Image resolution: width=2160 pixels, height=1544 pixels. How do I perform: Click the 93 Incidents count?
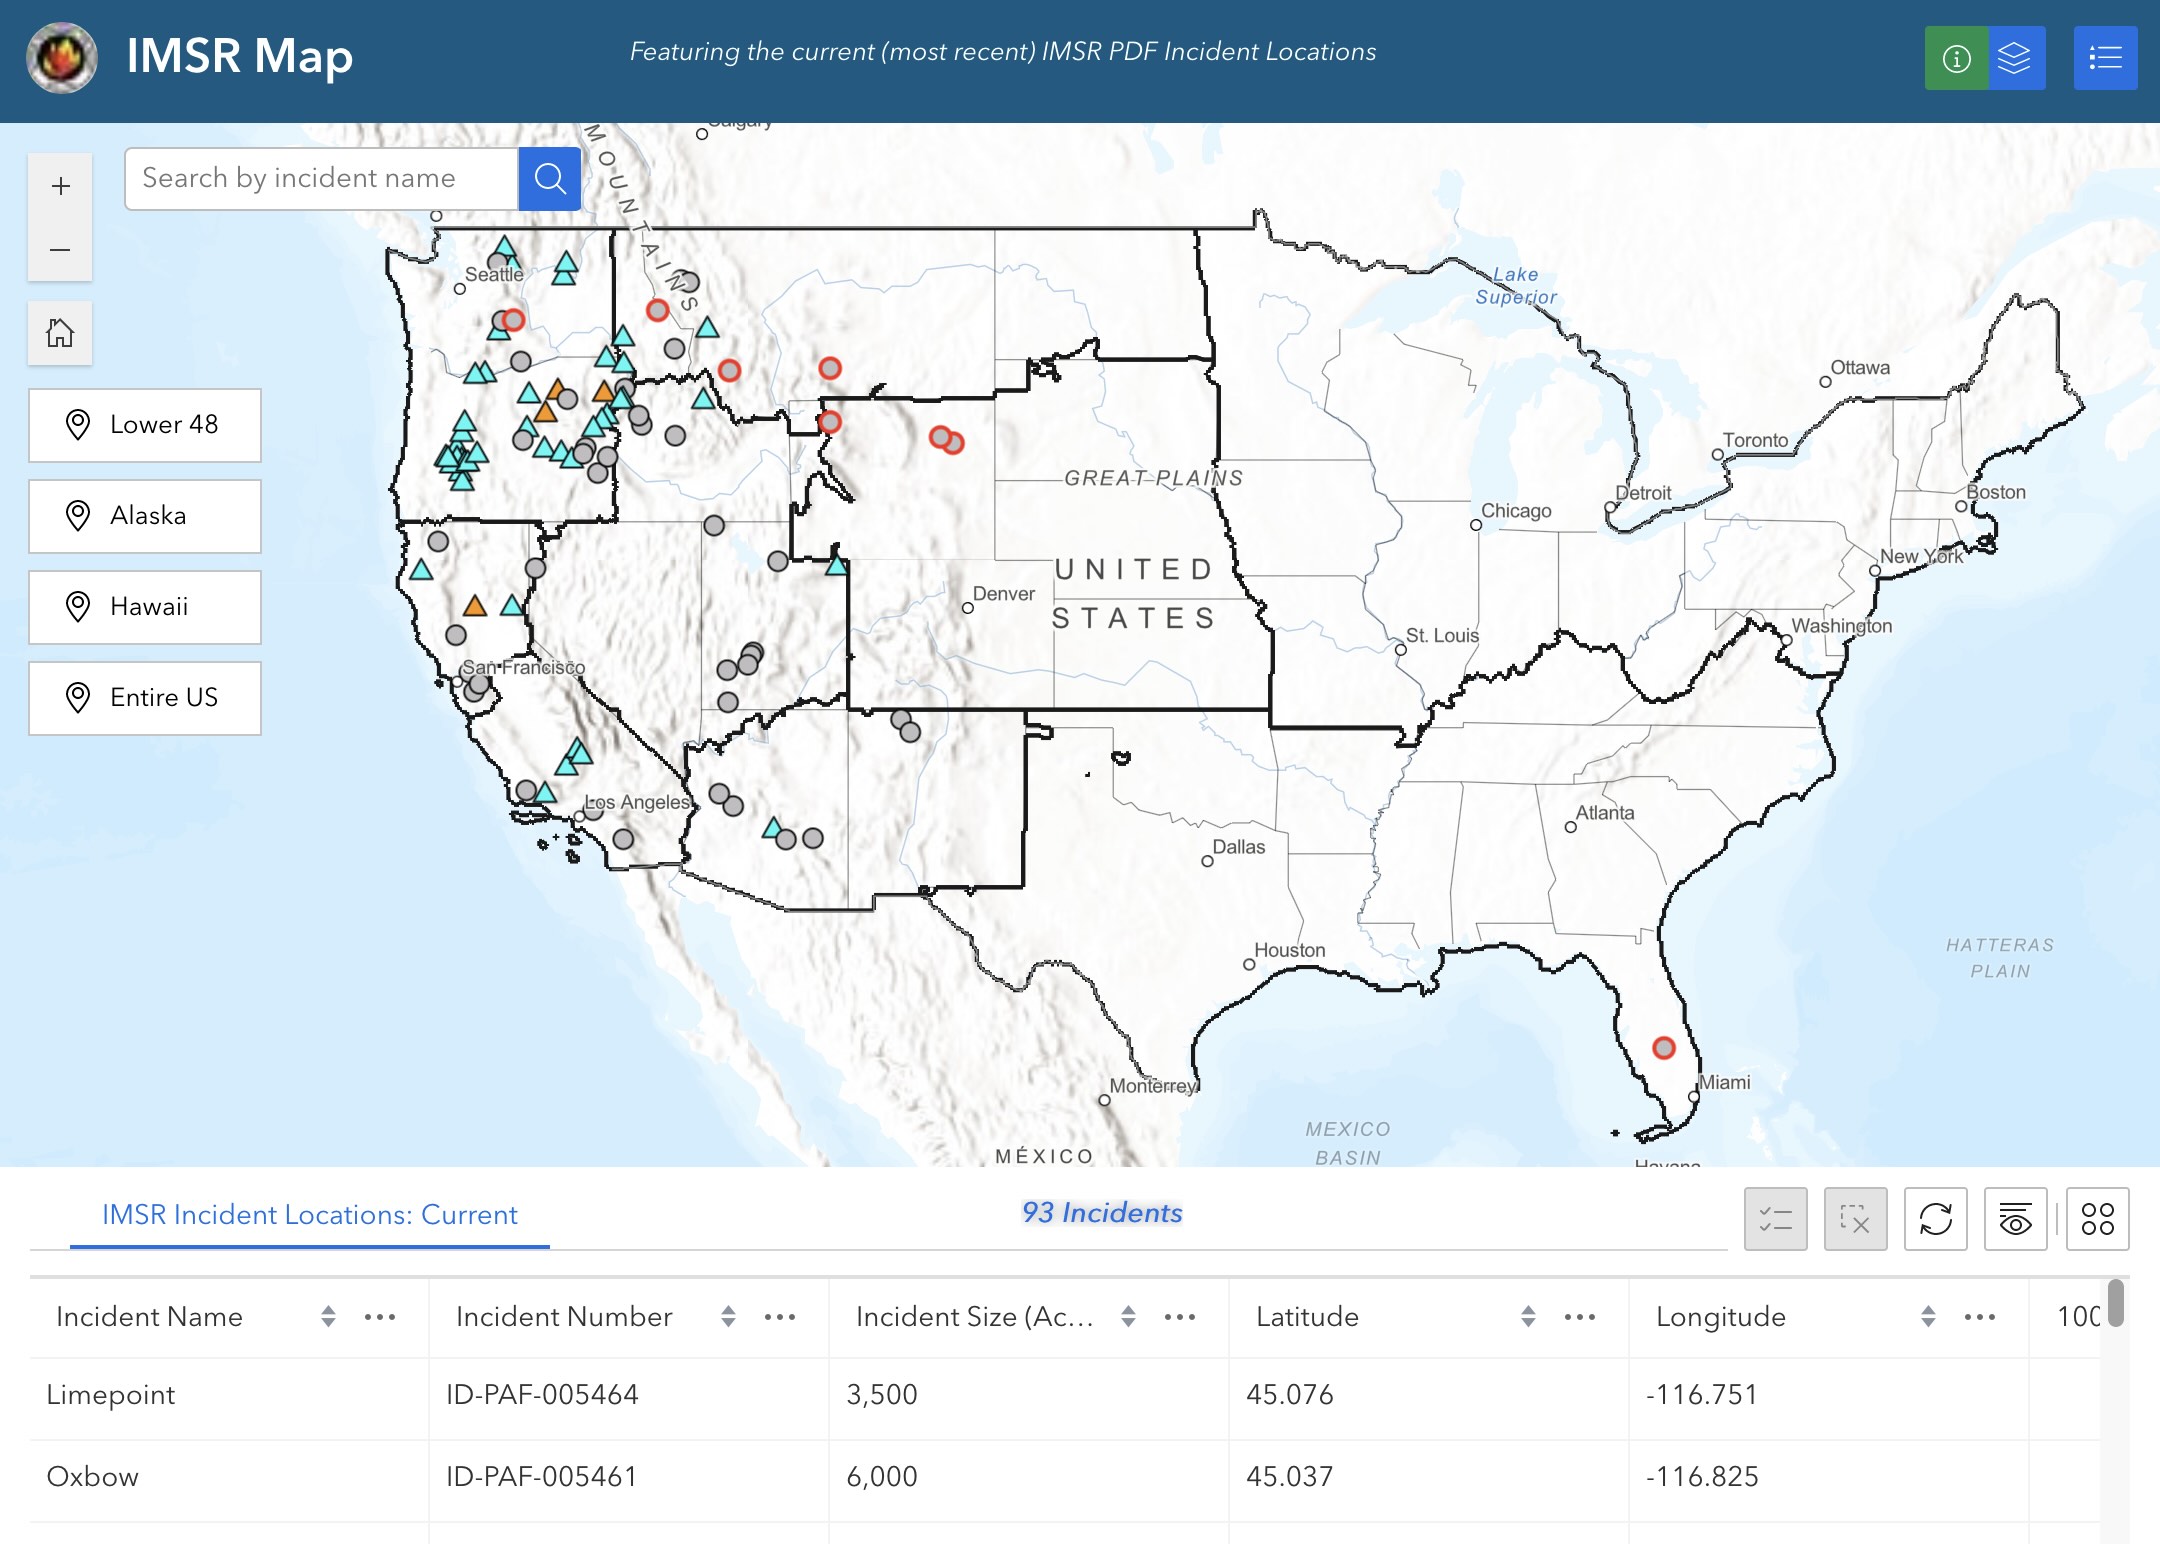(1102, 1213)
